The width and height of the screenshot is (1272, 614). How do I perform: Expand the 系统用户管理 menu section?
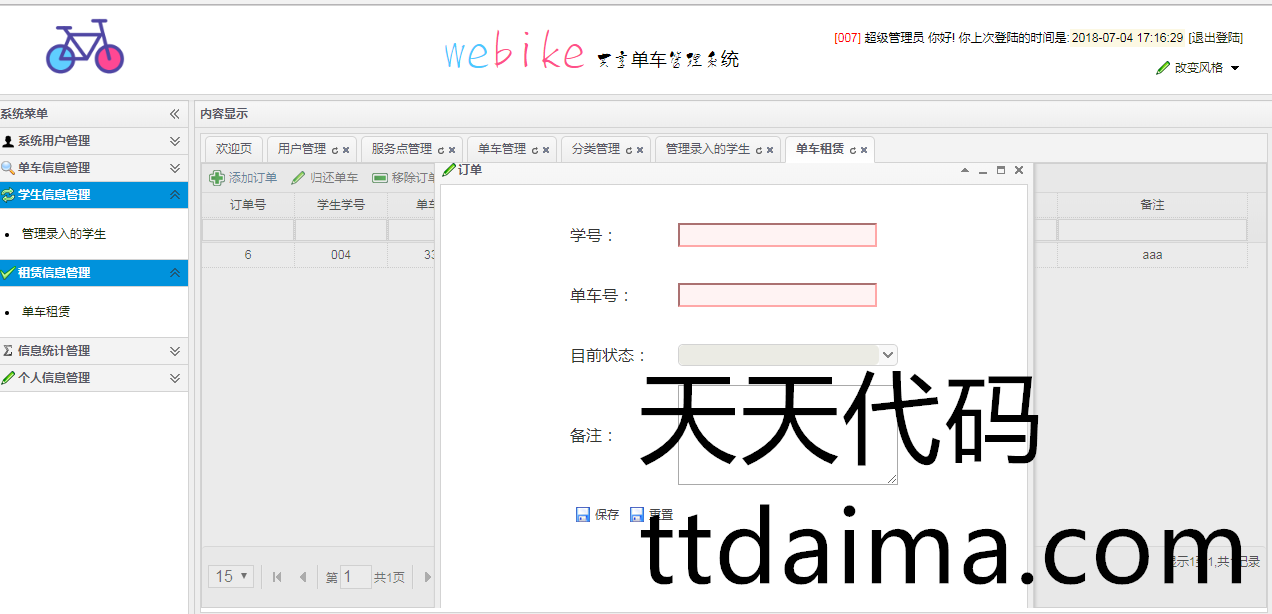click(175, 141)
